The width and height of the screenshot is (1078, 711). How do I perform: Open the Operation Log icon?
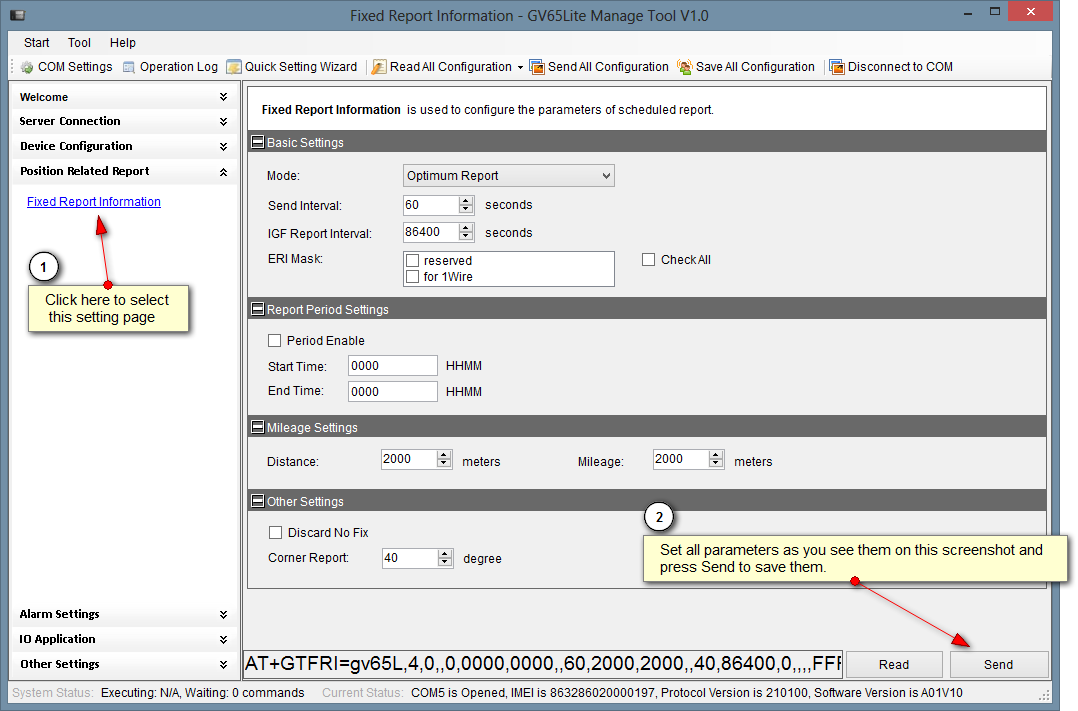[x=129, y=67]
